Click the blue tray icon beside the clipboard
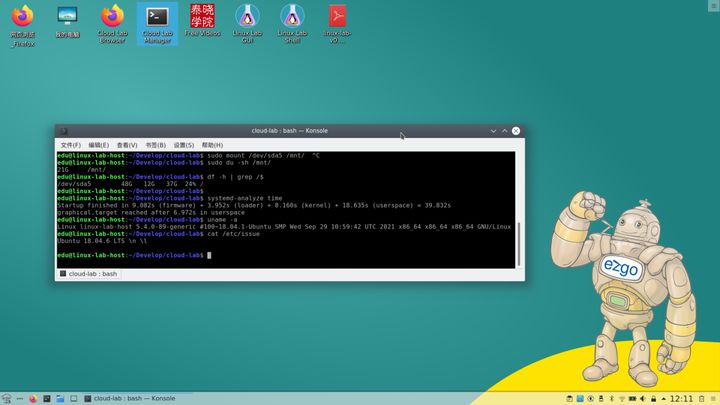The height and width of the screenshot is (405, 720). (x=580, y=399)
